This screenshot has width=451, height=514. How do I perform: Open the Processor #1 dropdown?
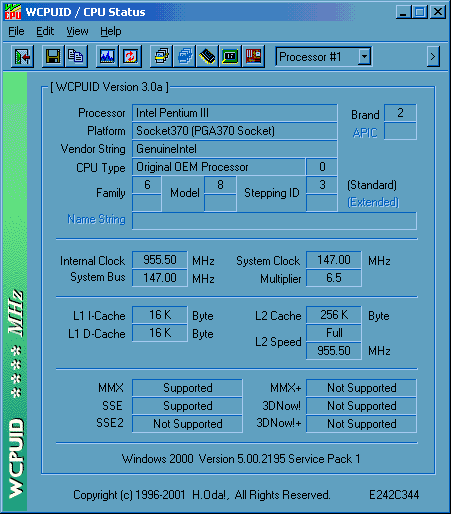pos(365,56)
